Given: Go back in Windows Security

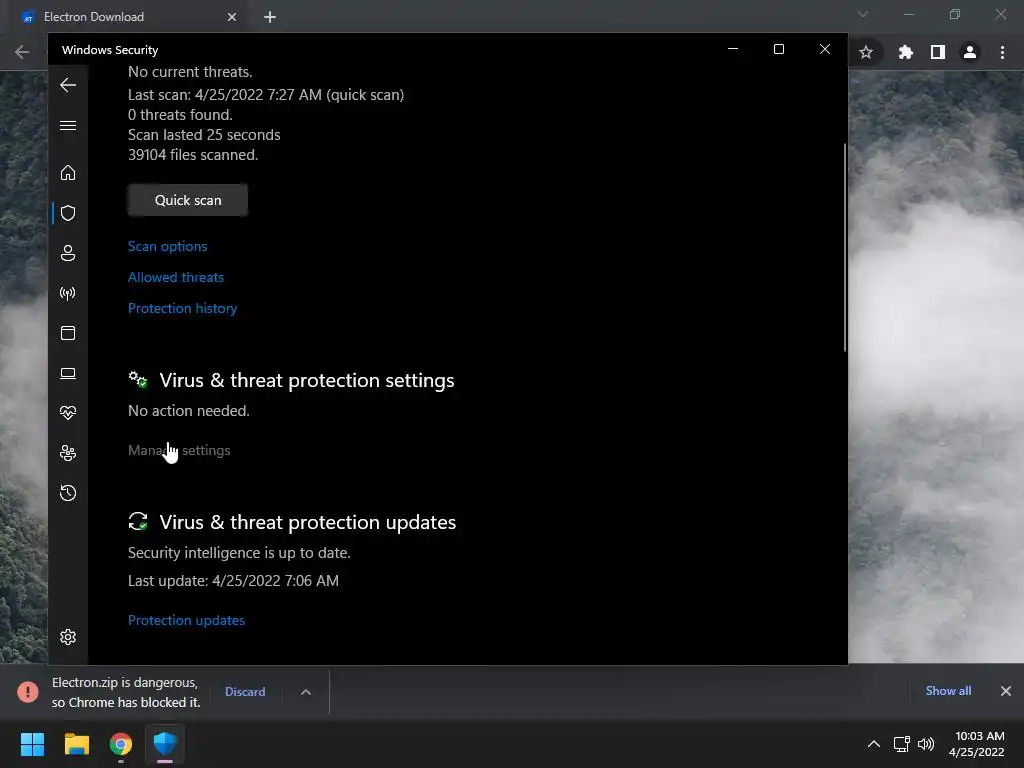Looking at the screenshot, I should point(68,85).
